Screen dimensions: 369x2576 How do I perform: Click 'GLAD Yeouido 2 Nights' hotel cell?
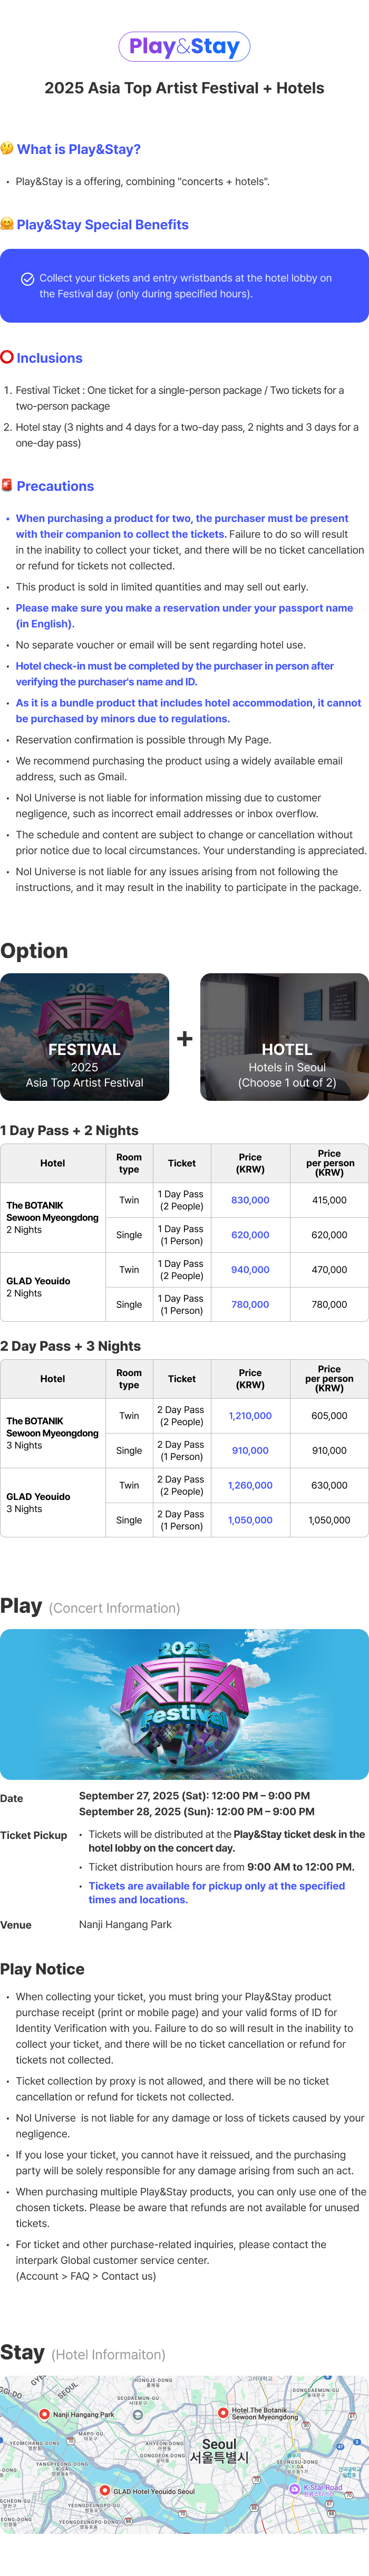53,1287
